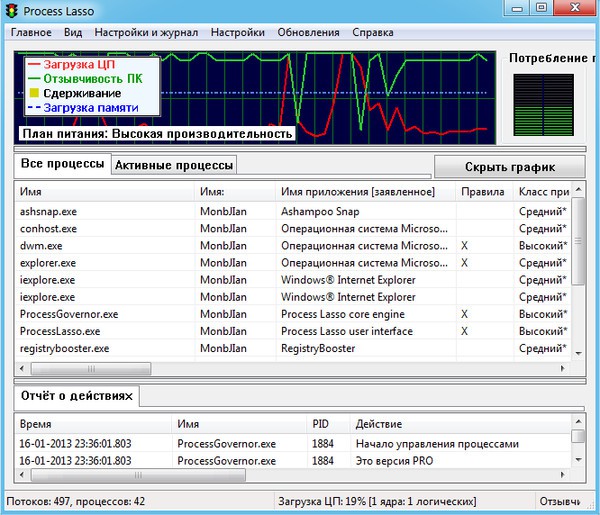Open the "Главное" menu
Image resolution: width=600 pixels, height=515 pixels.
tap(31, 32)
